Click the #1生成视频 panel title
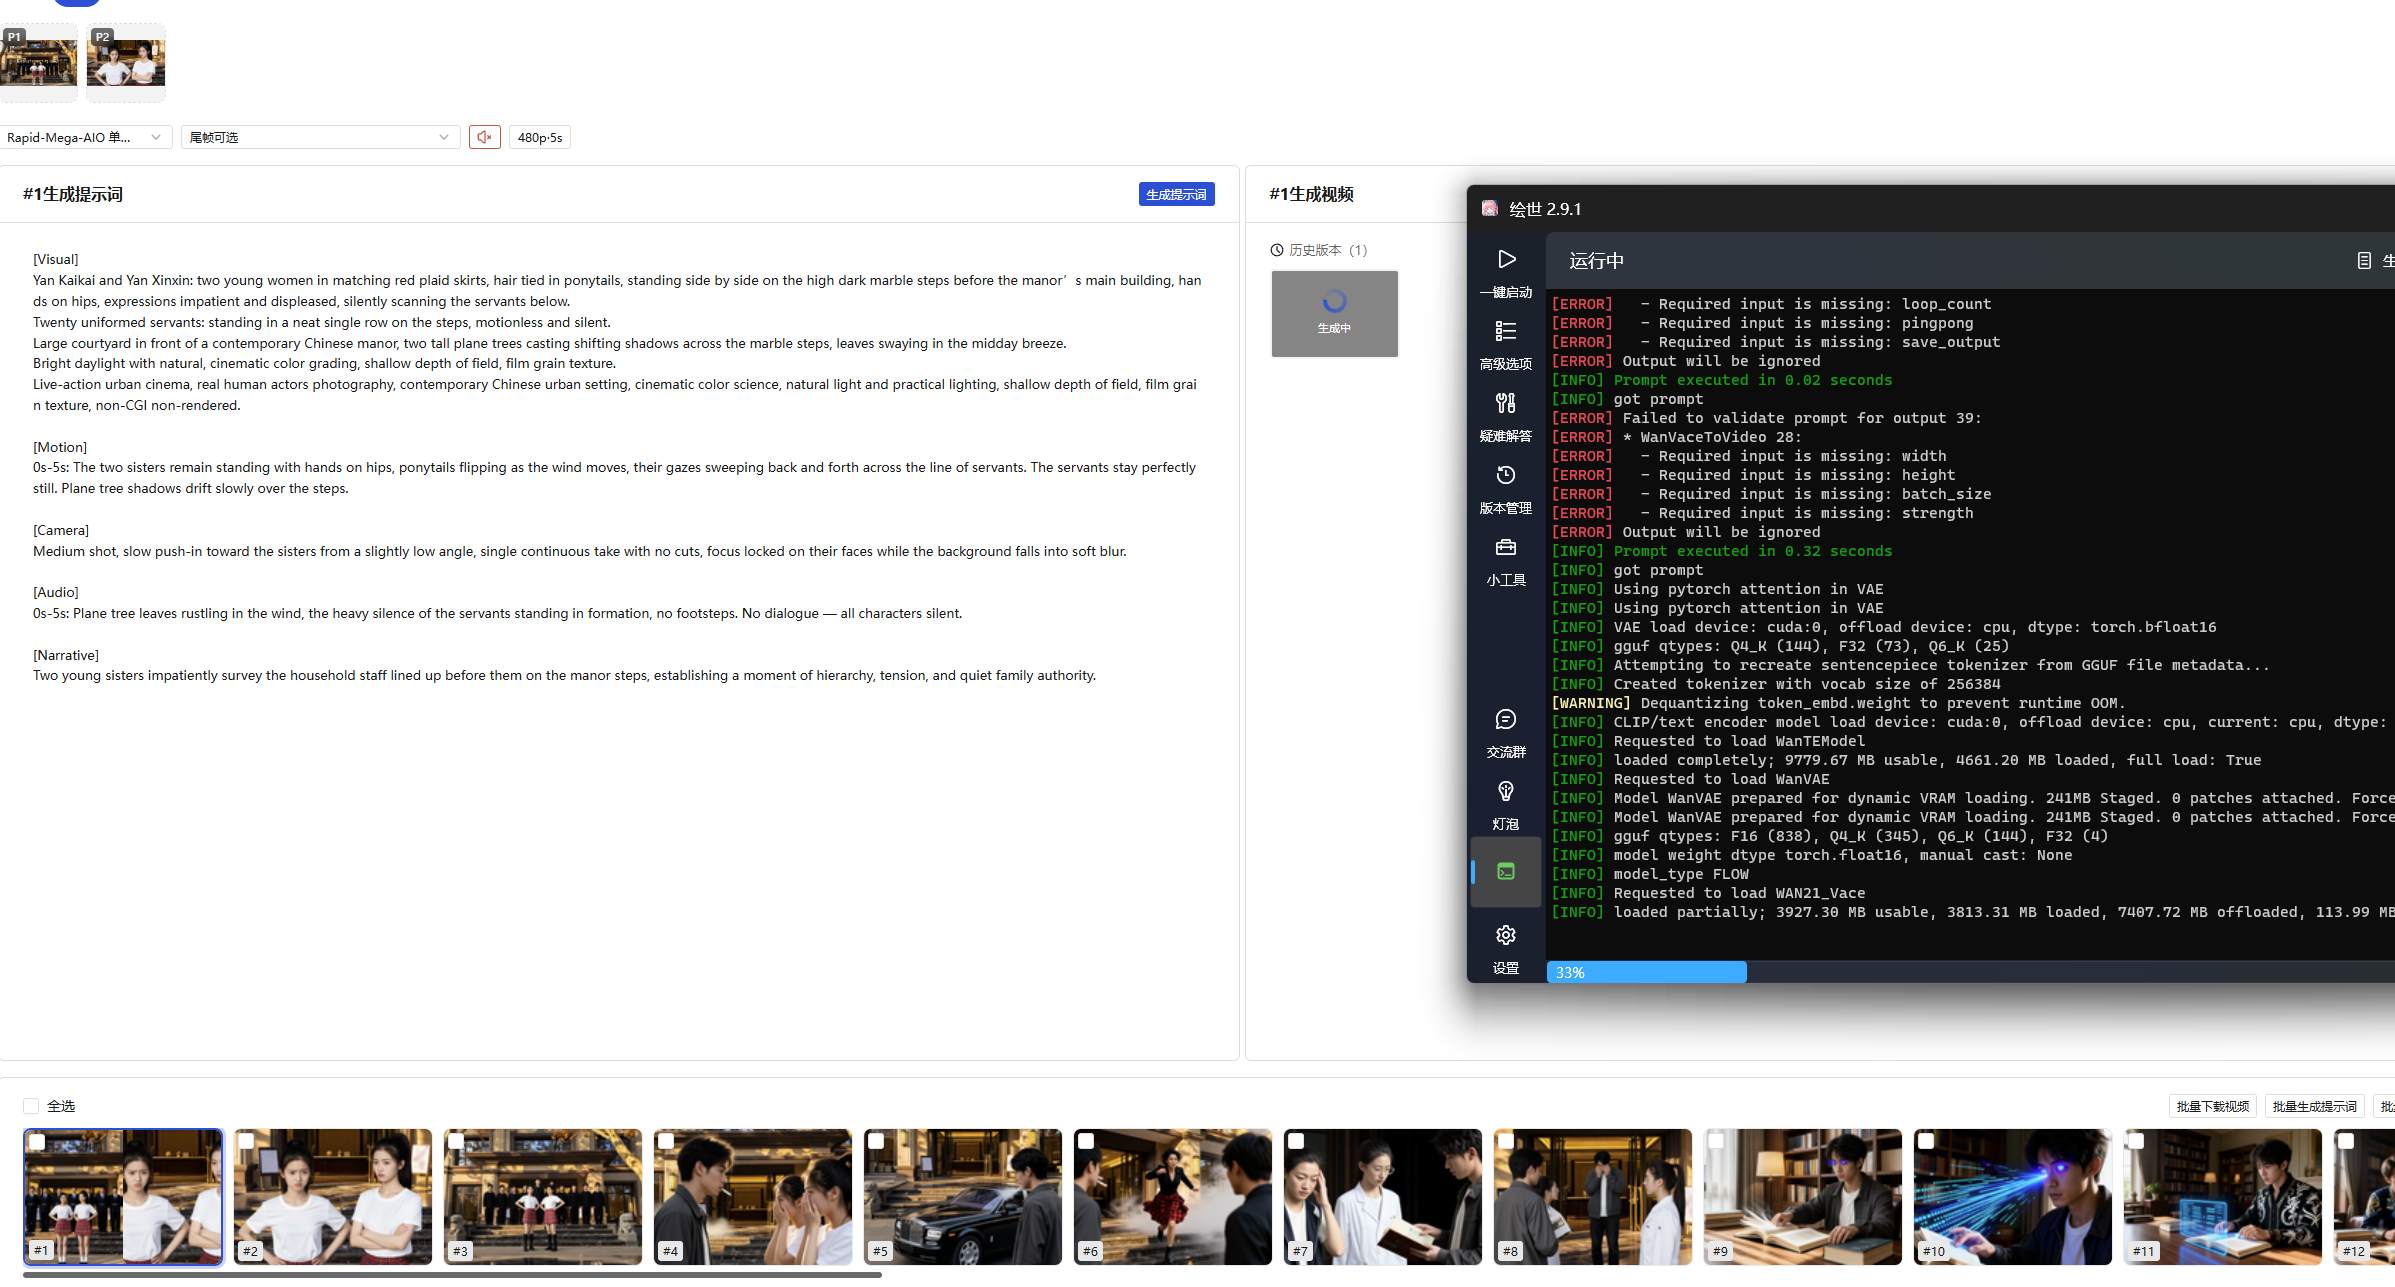The height and width of the screenshot is (1287, 2395). click(1311, 194)
